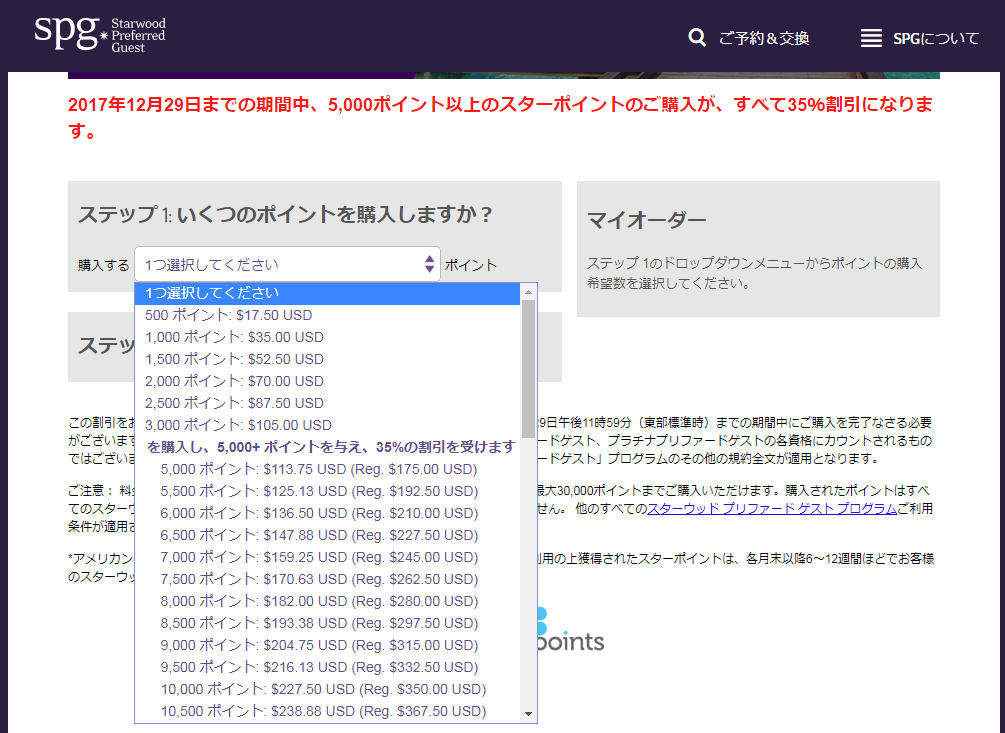Click the ステップ 1 heading text
The width and height of the screenshot is (1005, 733).
tap(285, 214)
